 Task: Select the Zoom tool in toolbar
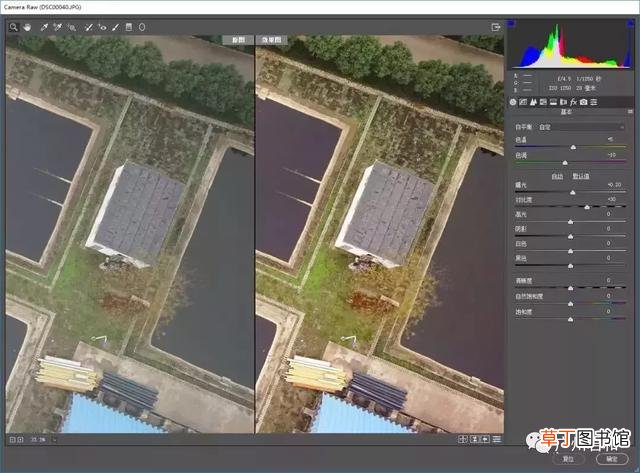click(13, 27)
